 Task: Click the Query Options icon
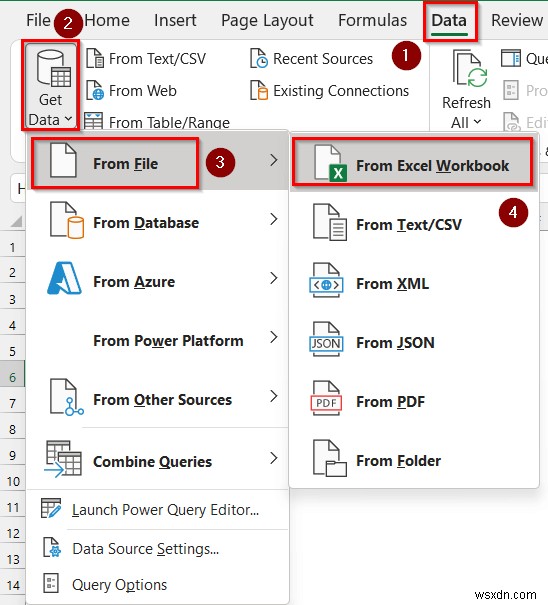(x=51, y=583)
